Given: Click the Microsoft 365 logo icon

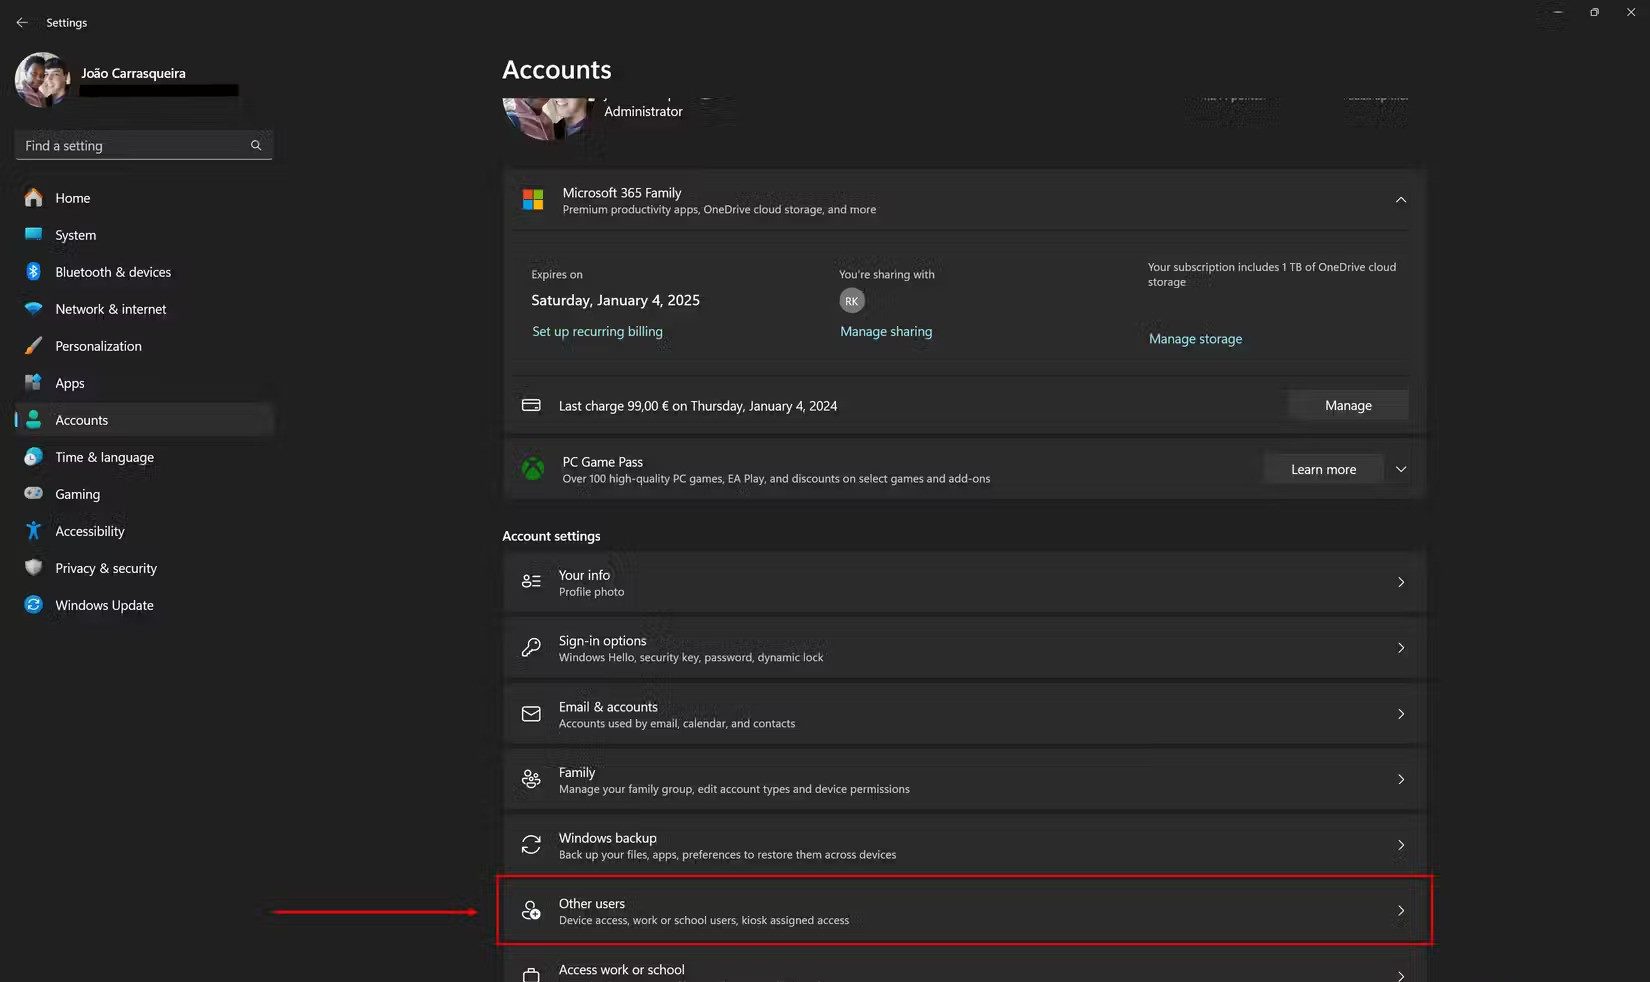Looking at the screenshot, I should pyautogui.click(x=533, y=200).
